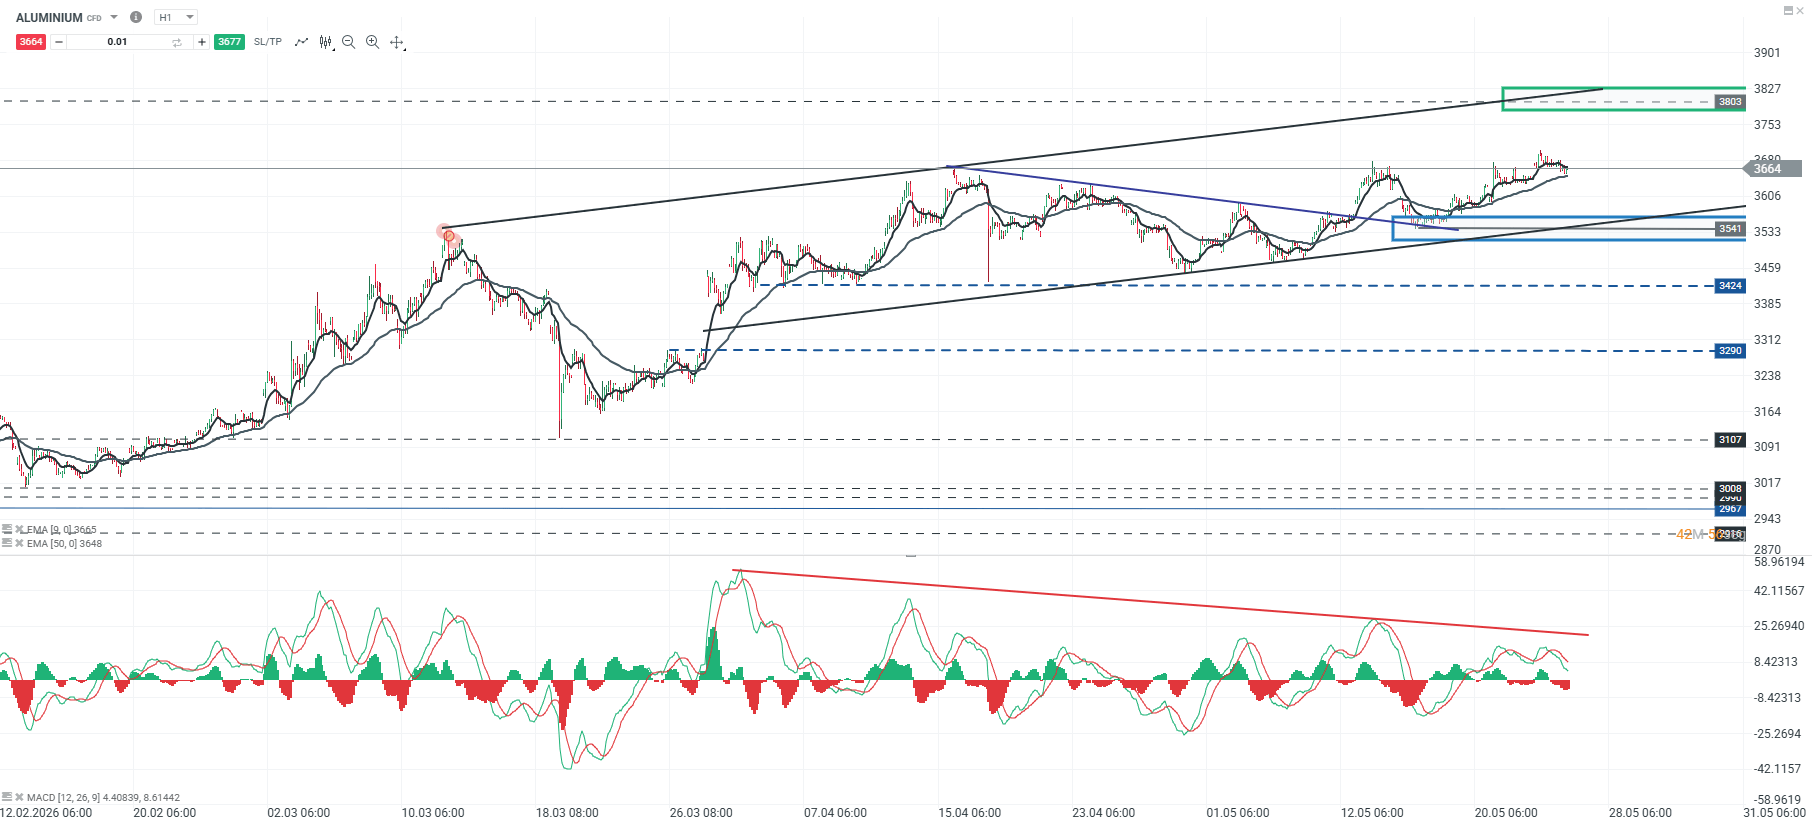Open MACD indicator settings icon
Viewport: 1813px width, 828px height.
point(7,797)
